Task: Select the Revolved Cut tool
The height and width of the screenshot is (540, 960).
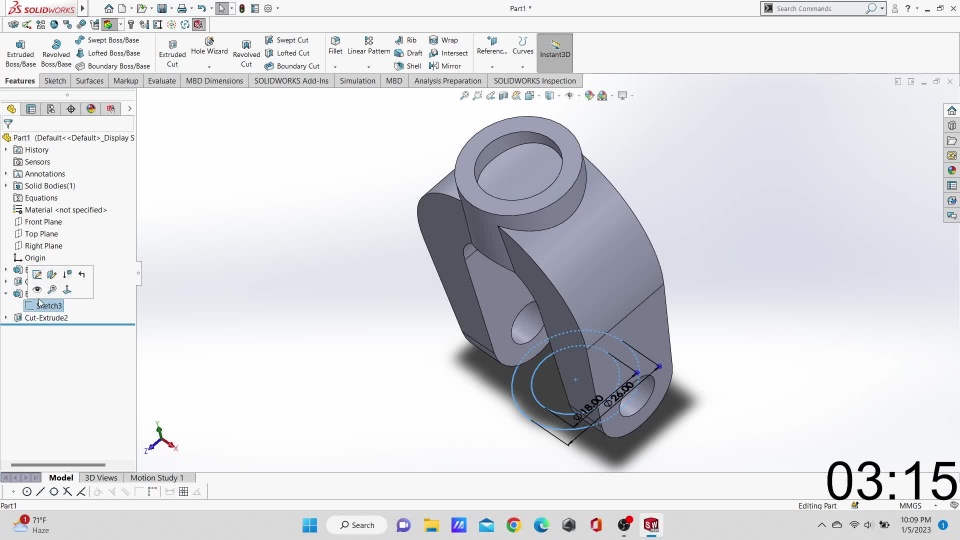Action: pos(246,53)
